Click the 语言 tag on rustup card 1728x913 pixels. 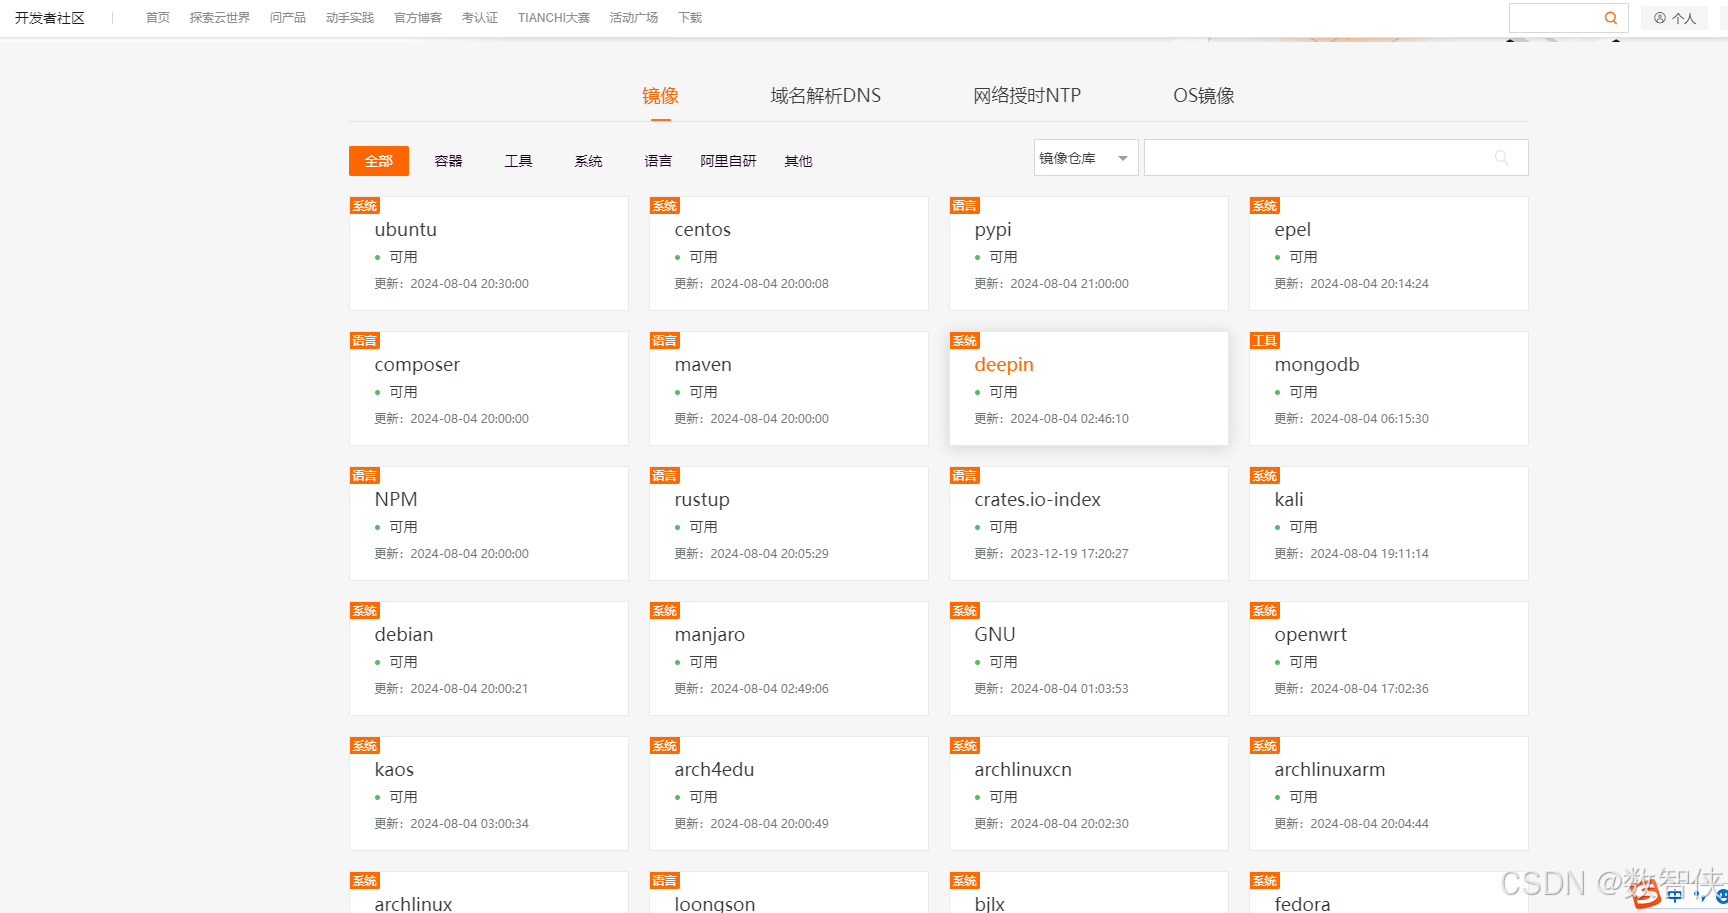665,476
